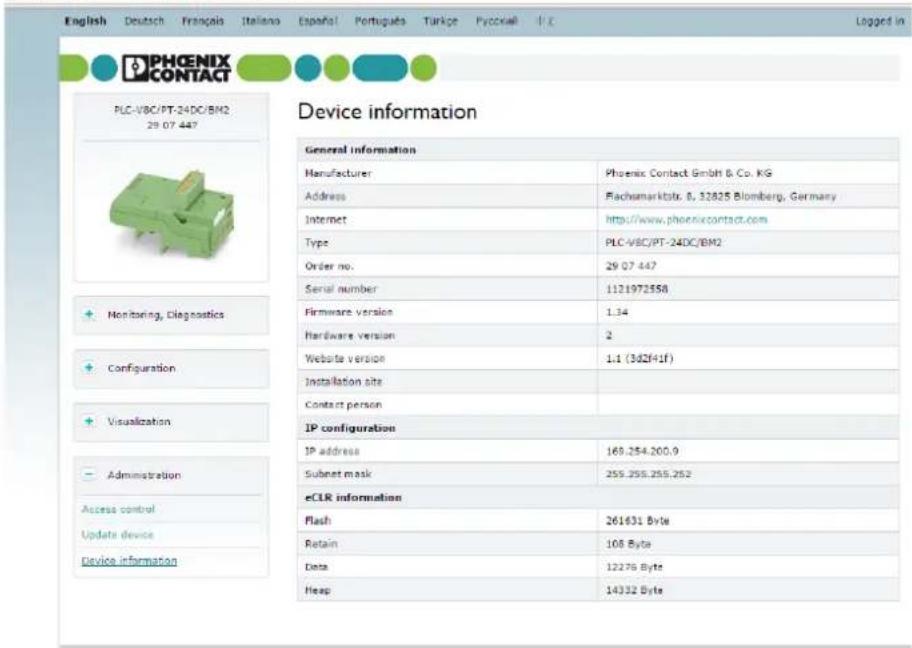Click the Type value in table
This screenshot has height=648, width=912.
[x=664, y=243]
